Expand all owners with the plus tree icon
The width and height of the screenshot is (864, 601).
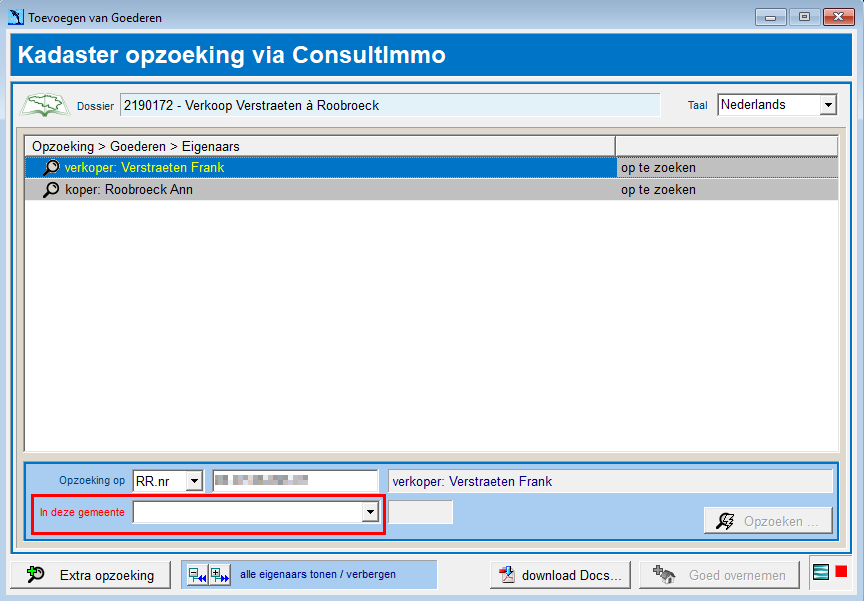coord(219,575)
